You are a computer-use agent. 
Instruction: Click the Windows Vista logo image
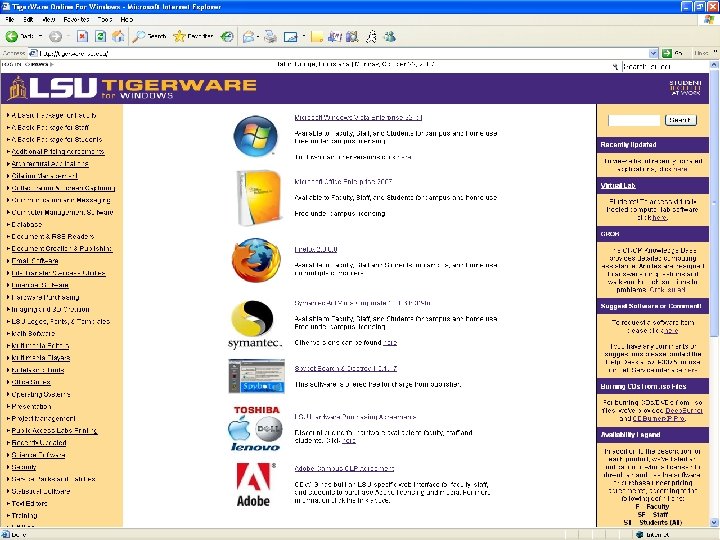click(255, 136)
